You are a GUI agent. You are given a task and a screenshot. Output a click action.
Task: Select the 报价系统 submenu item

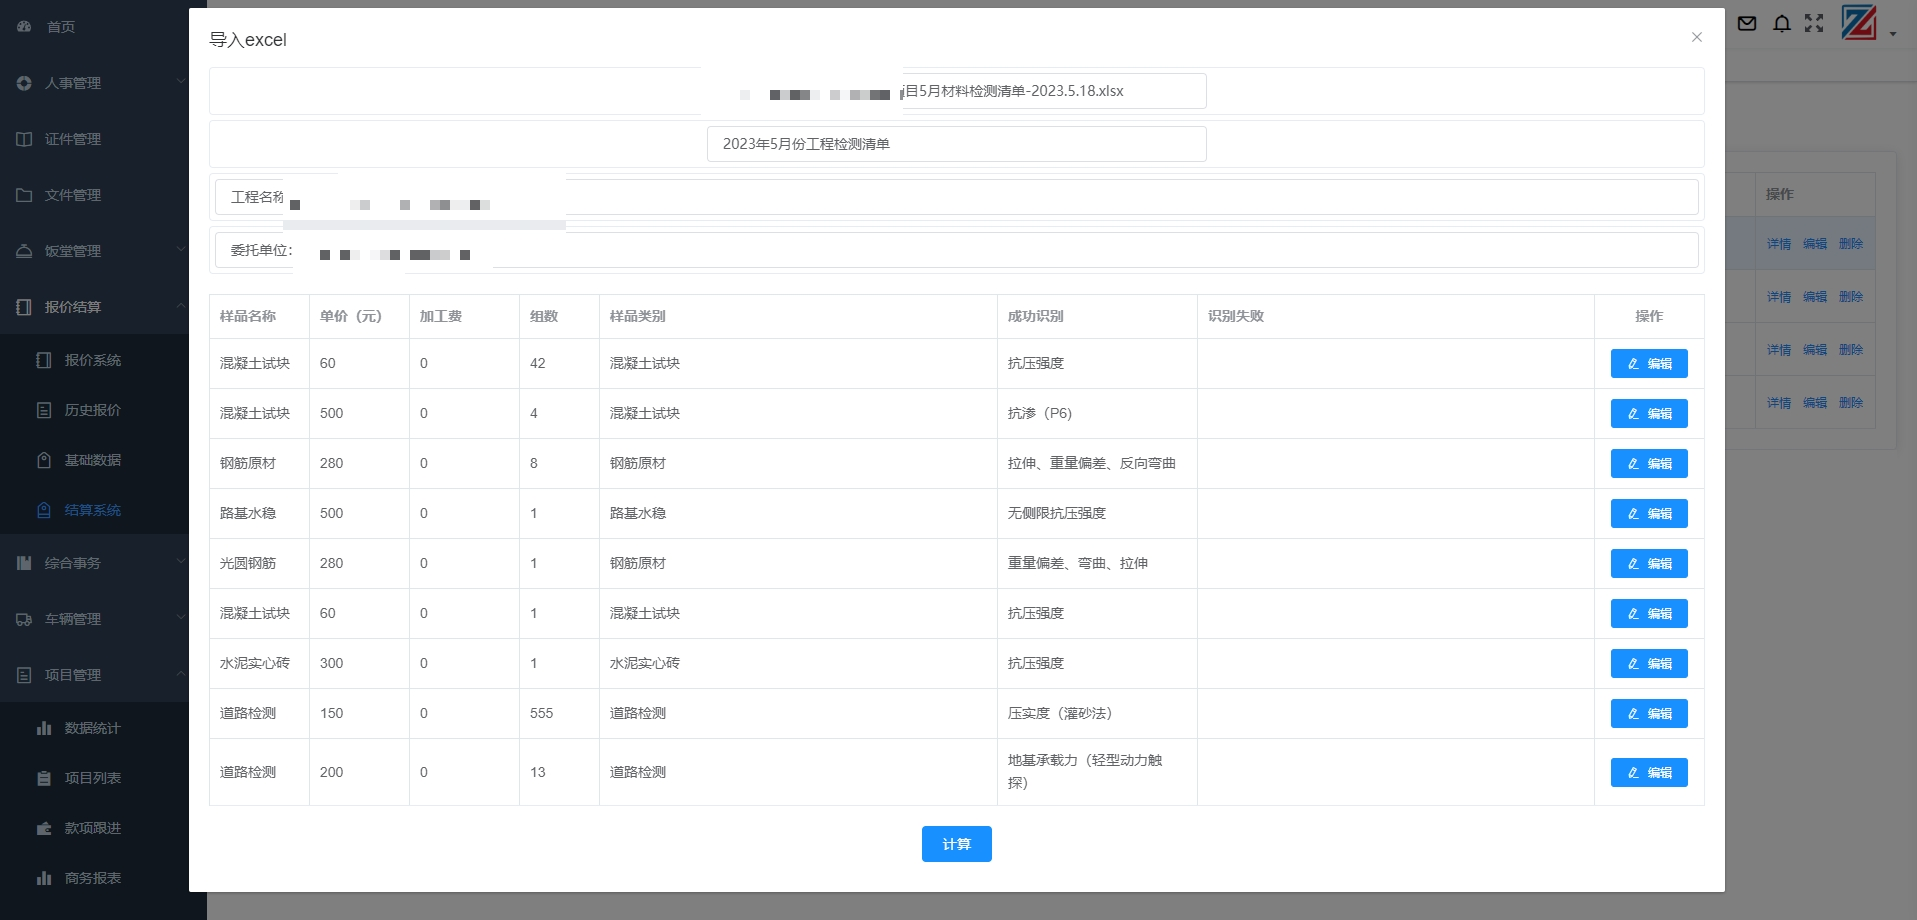tap(94, 360)
